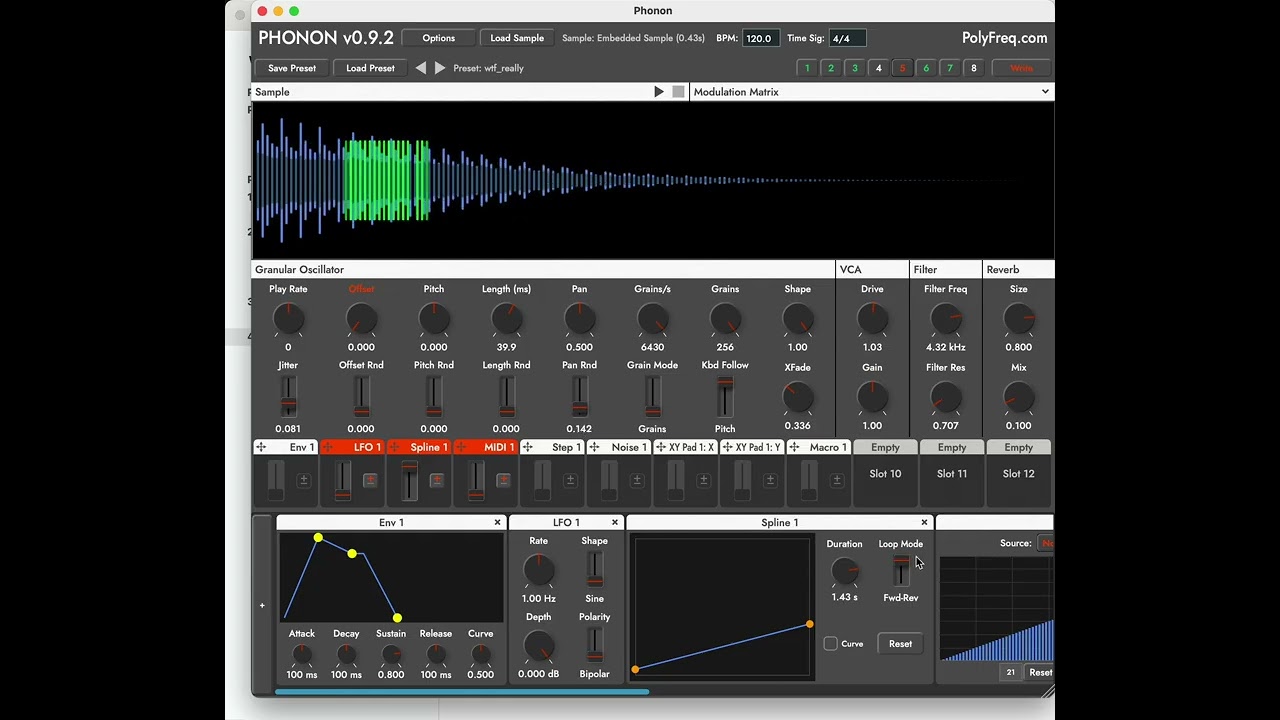Viewport: 1280px width, 720px height.
Task: Click the Grain Mode selector showing Grains
Action: (x=652, y=398)
